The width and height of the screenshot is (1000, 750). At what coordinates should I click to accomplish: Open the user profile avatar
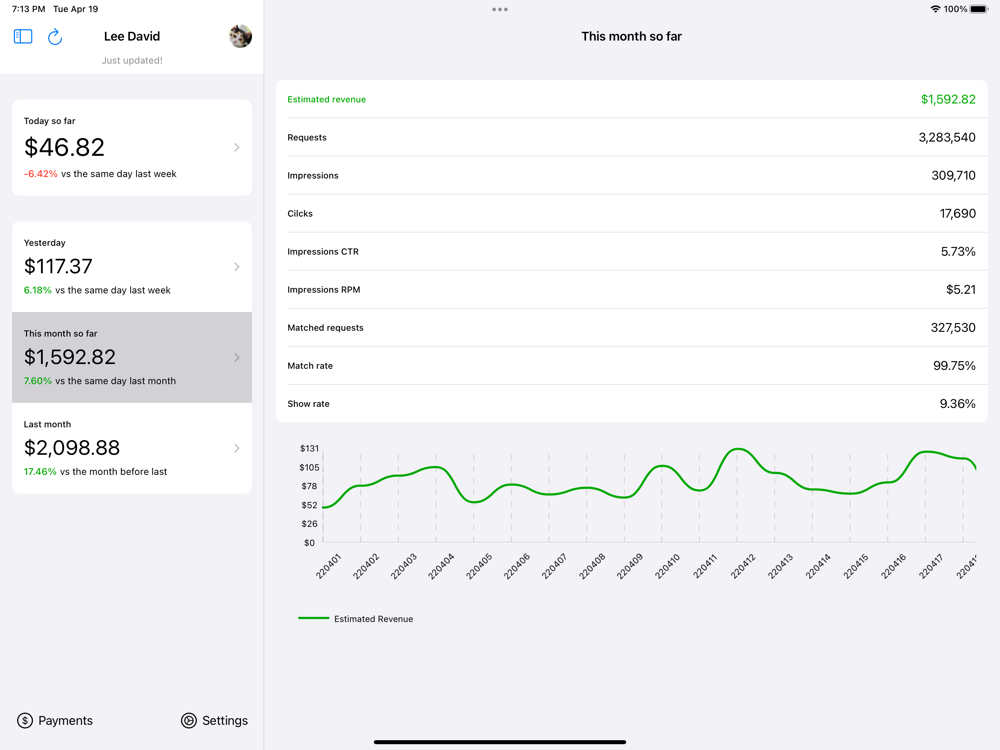pos(240,36)
